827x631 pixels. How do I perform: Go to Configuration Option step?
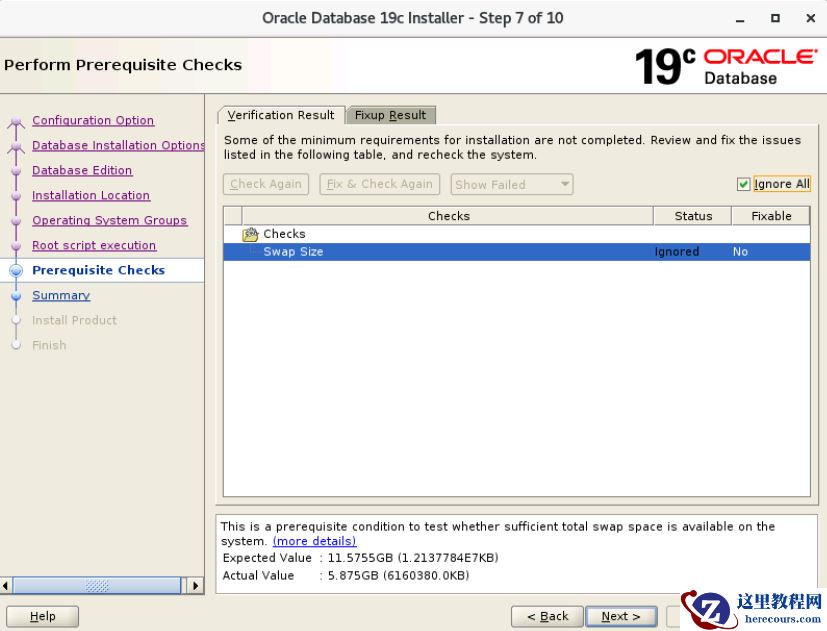(93, 120)
